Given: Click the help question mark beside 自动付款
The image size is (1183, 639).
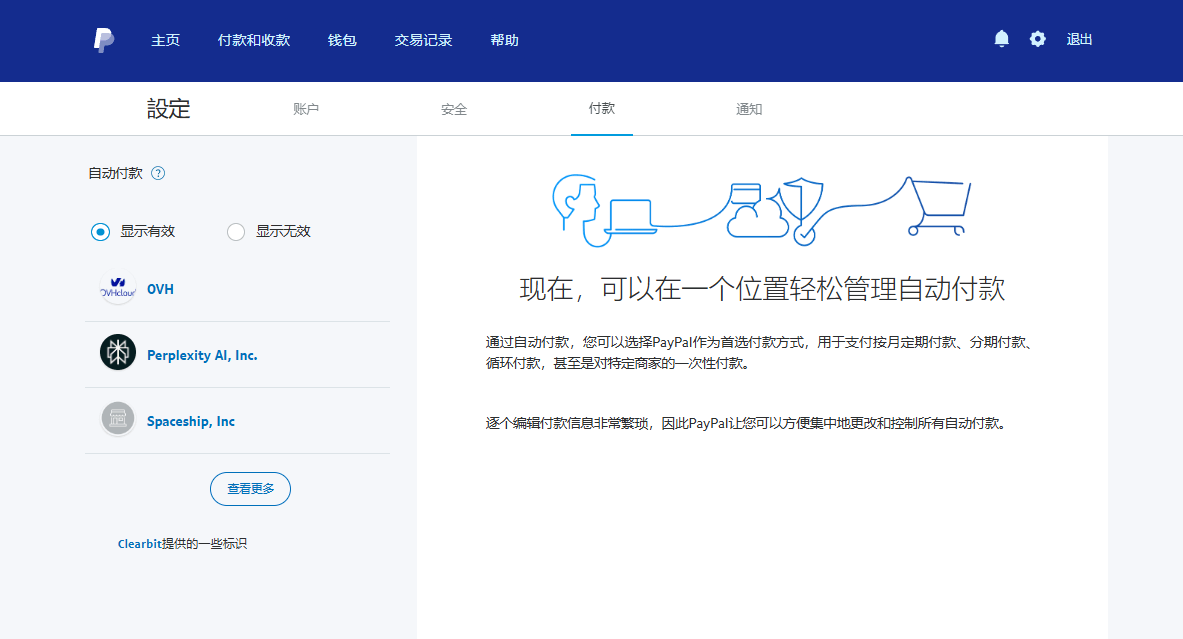Looking at the screenshot, I should [158, 173].
